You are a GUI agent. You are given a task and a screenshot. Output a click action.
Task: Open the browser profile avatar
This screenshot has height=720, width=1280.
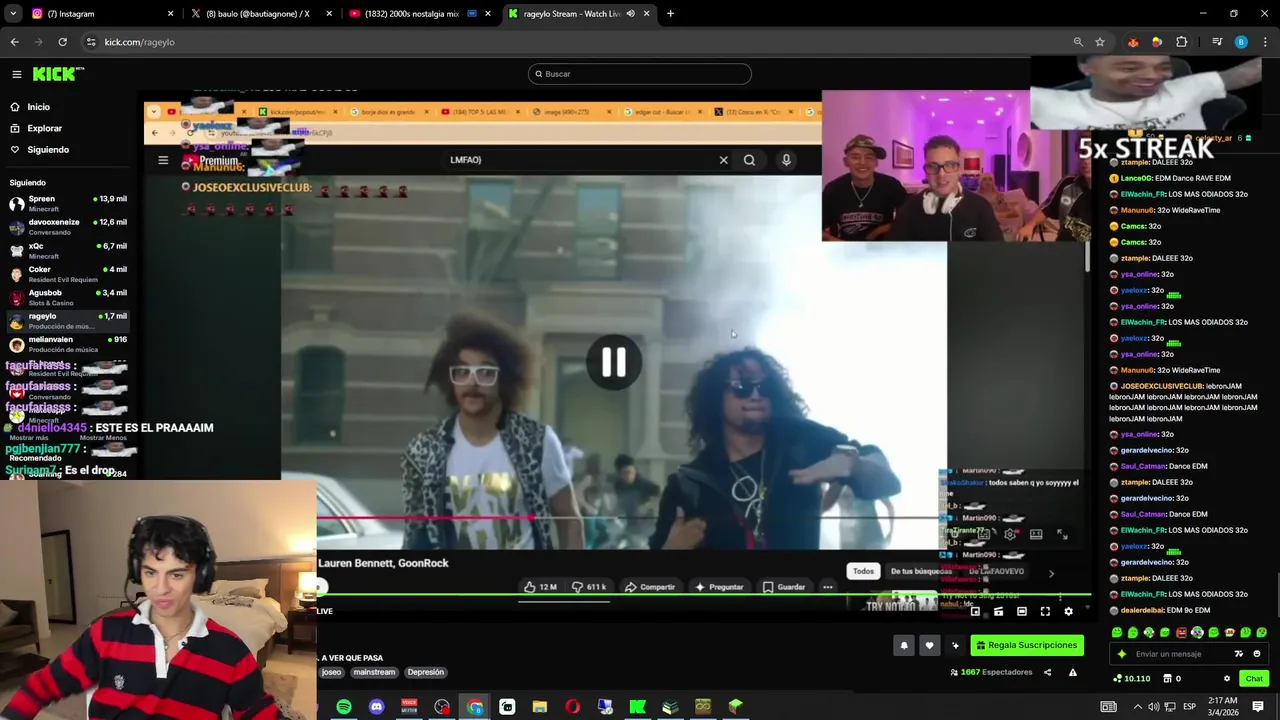(x=1241, y=42)
